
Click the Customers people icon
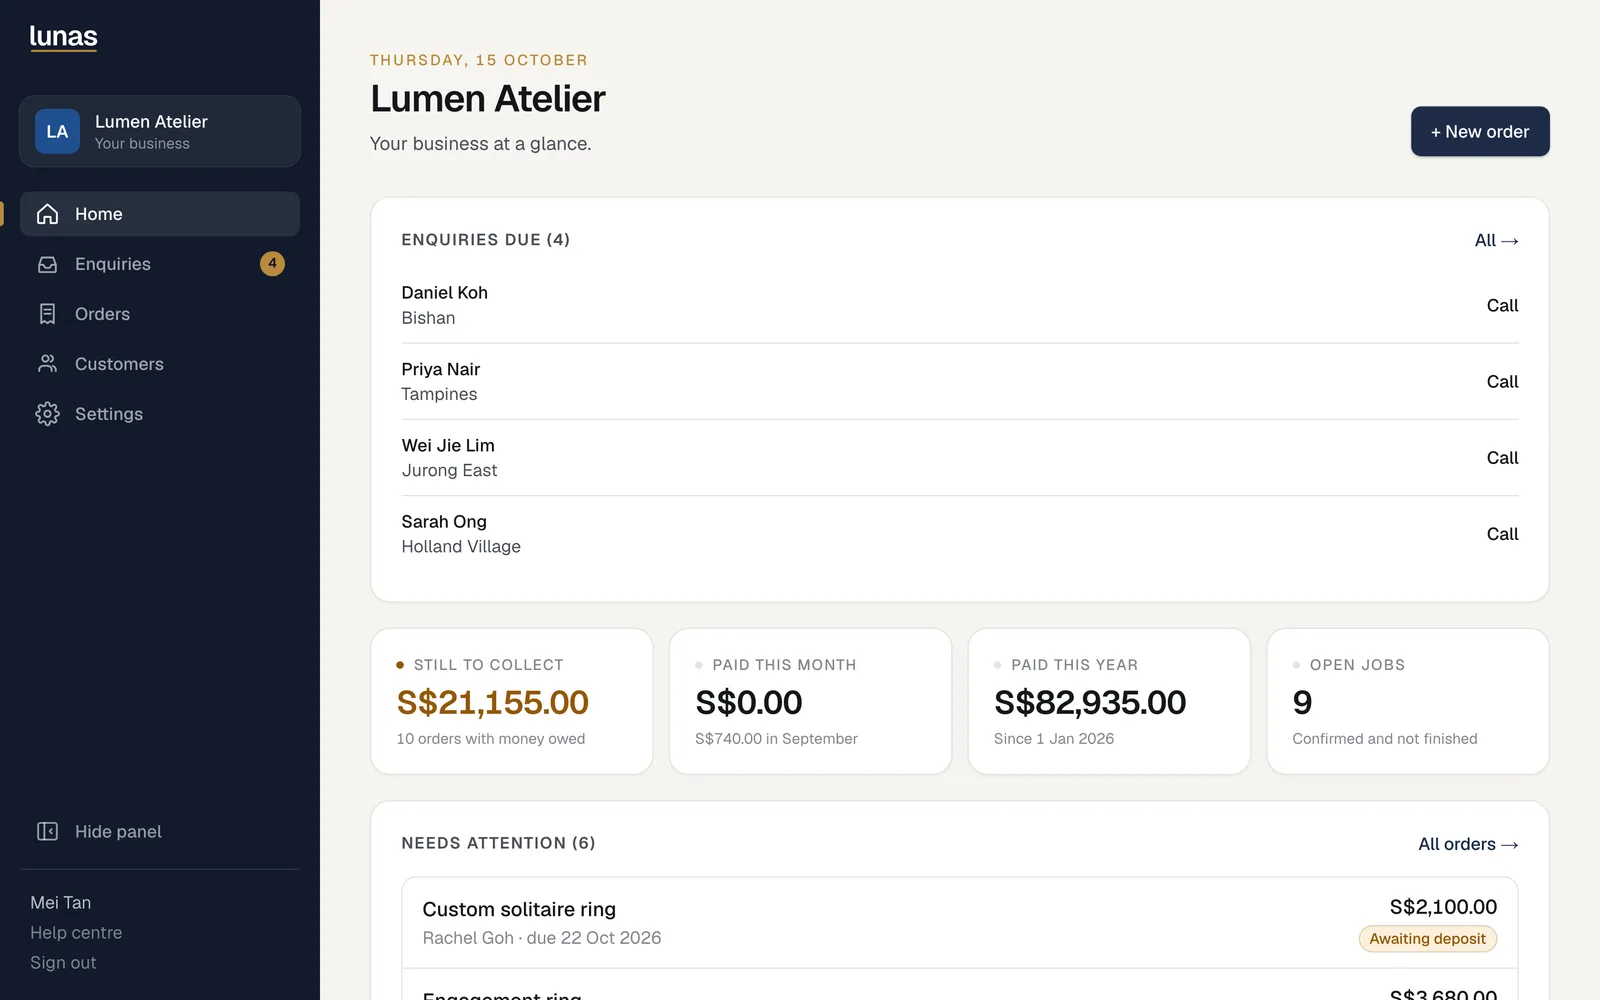tap(47, 364)
